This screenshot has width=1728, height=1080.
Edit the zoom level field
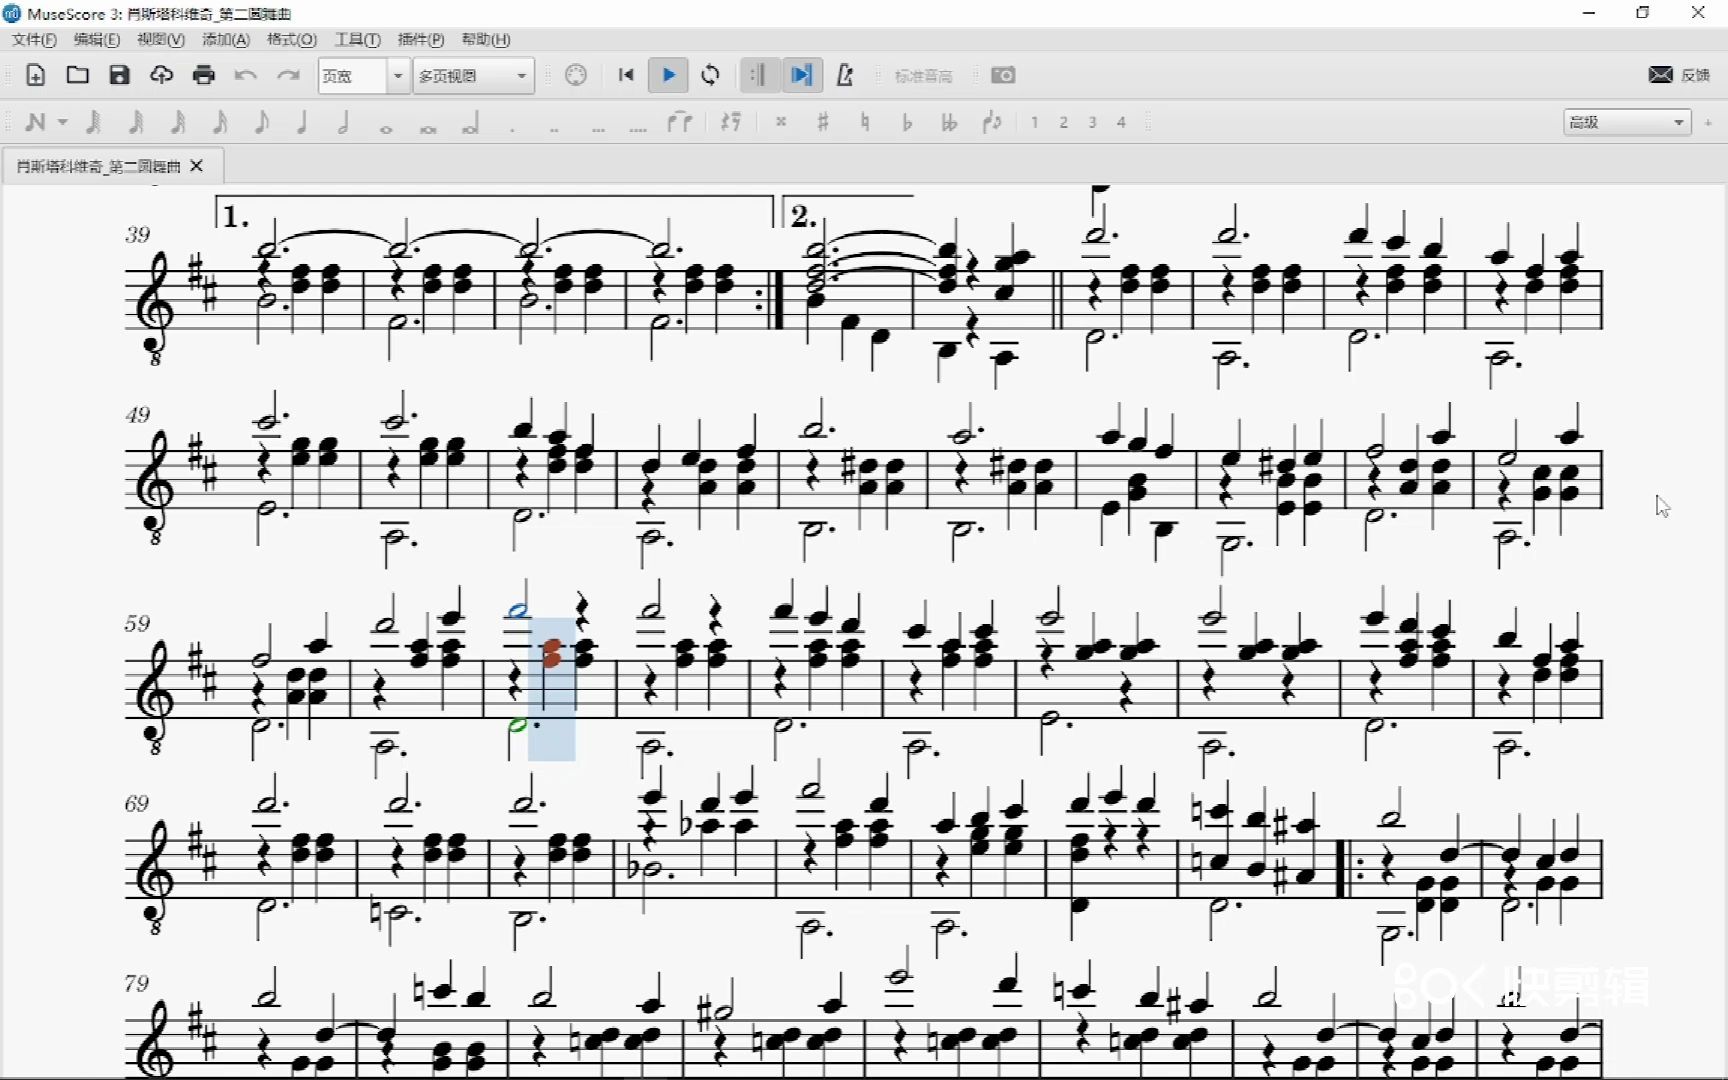[352, 76]
